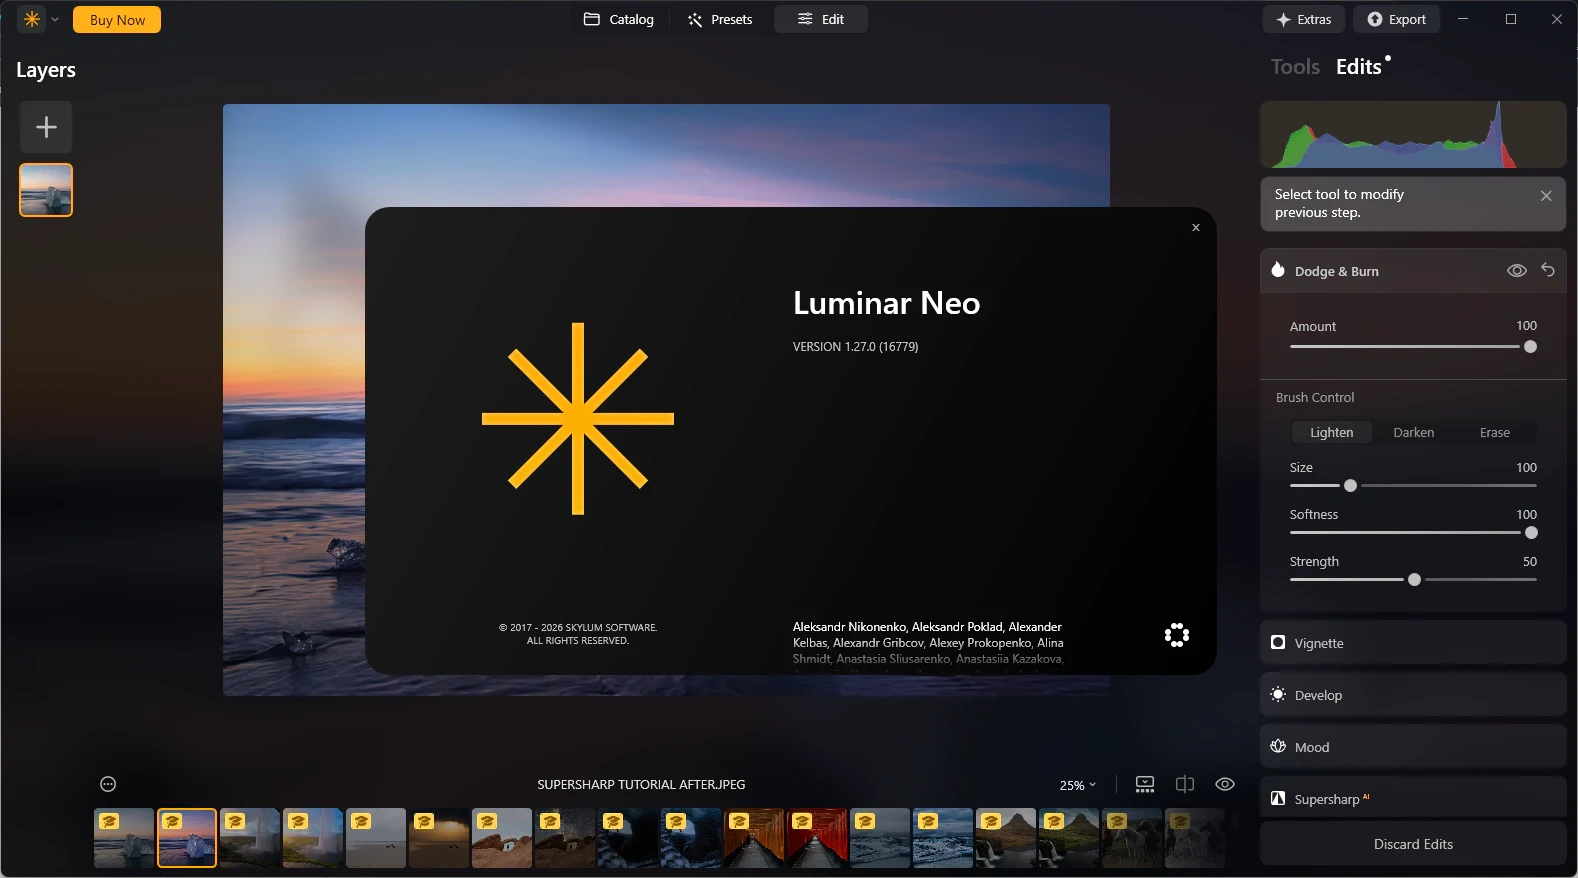Image resolution: width=1578 pixels, height=878 pixels.
Task: Click the Skylum Software copyright notice
Action: [578, 634]
